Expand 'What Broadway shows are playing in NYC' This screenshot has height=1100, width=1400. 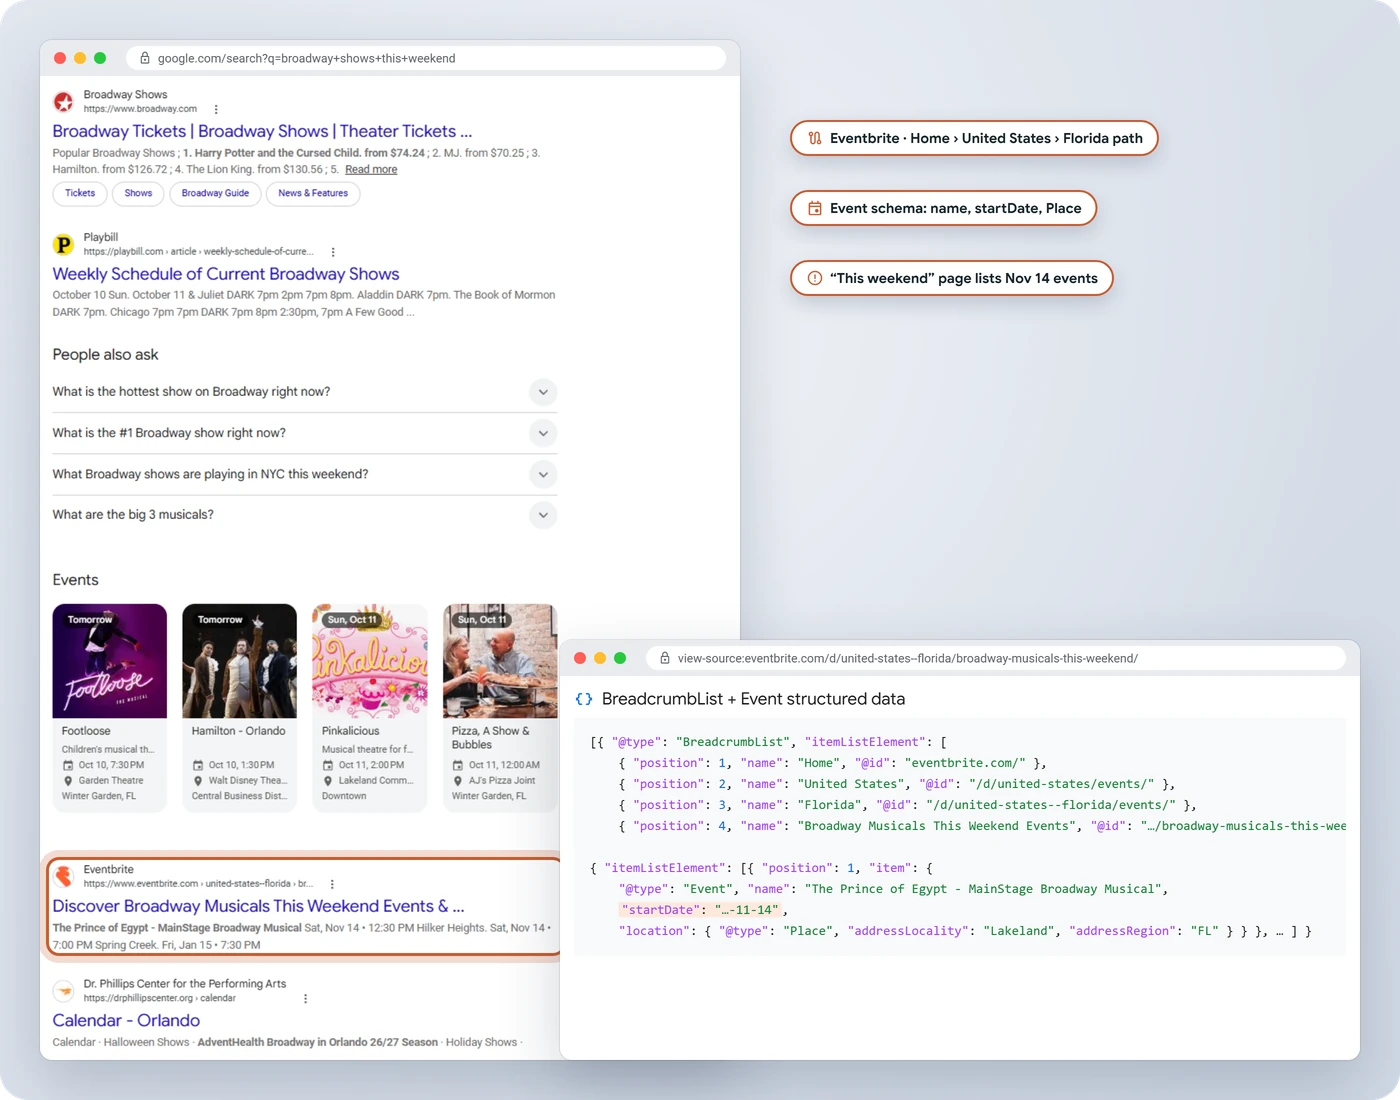pyautogui.click(x=543, y=474)
